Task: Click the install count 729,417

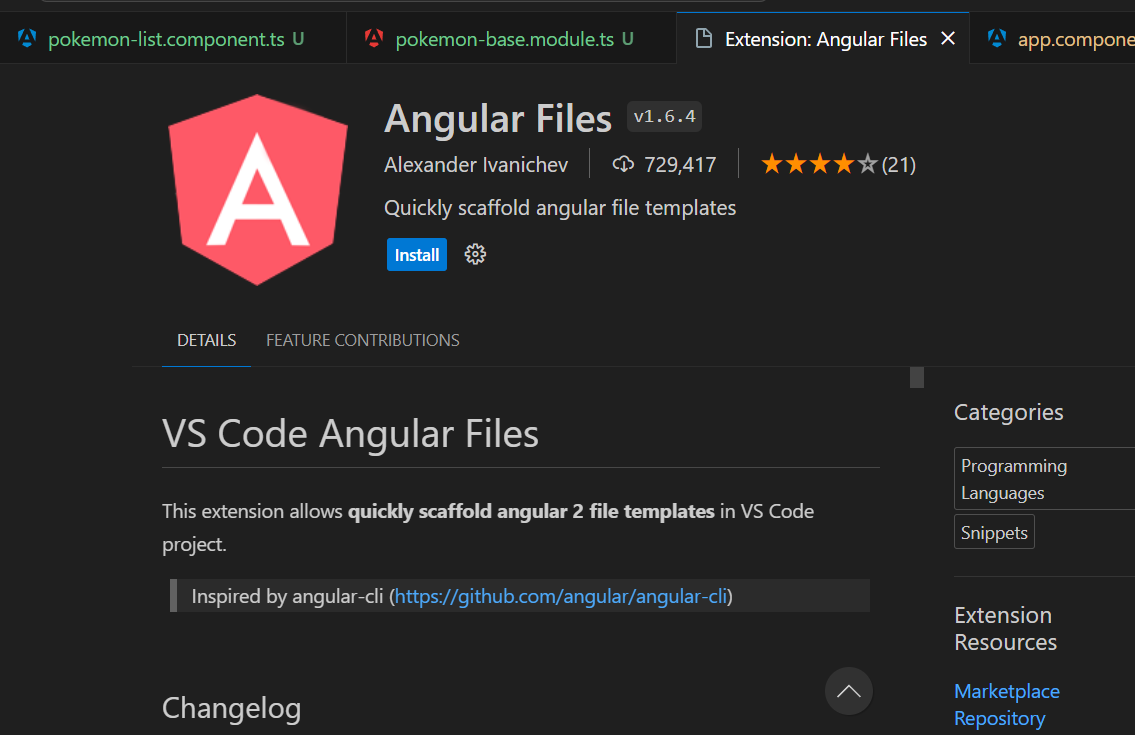Action: pos(680,165)
